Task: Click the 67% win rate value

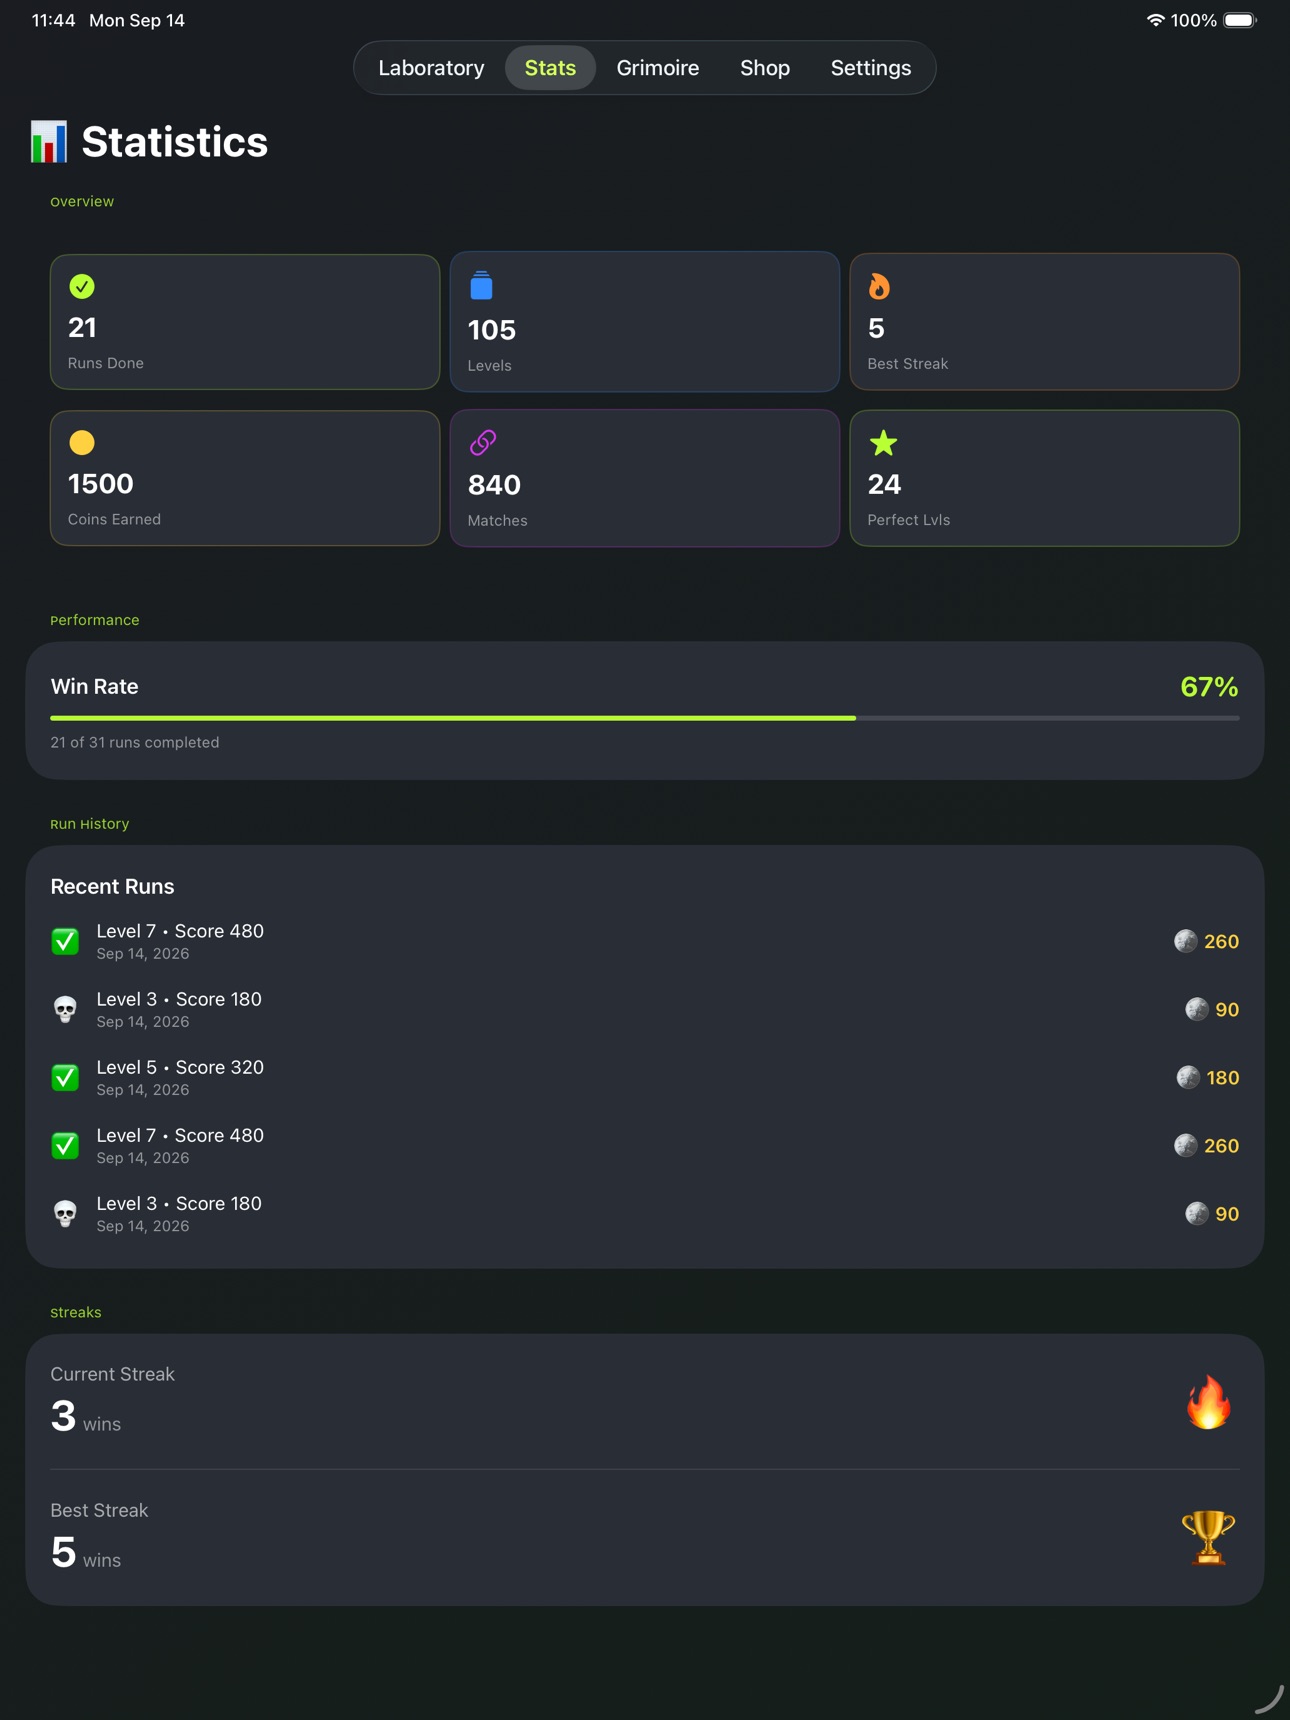Action: coord(1209,687)
